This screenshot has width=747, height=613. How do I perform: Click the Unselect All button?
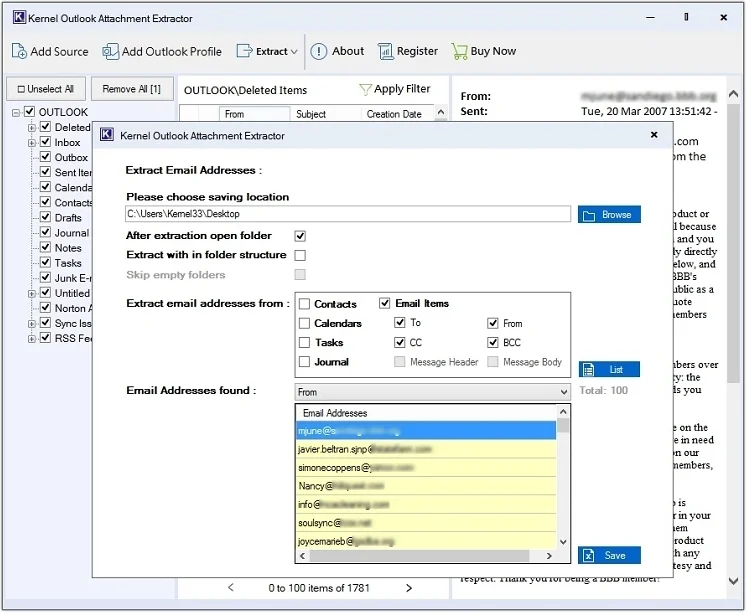click(x=46, y=89)
